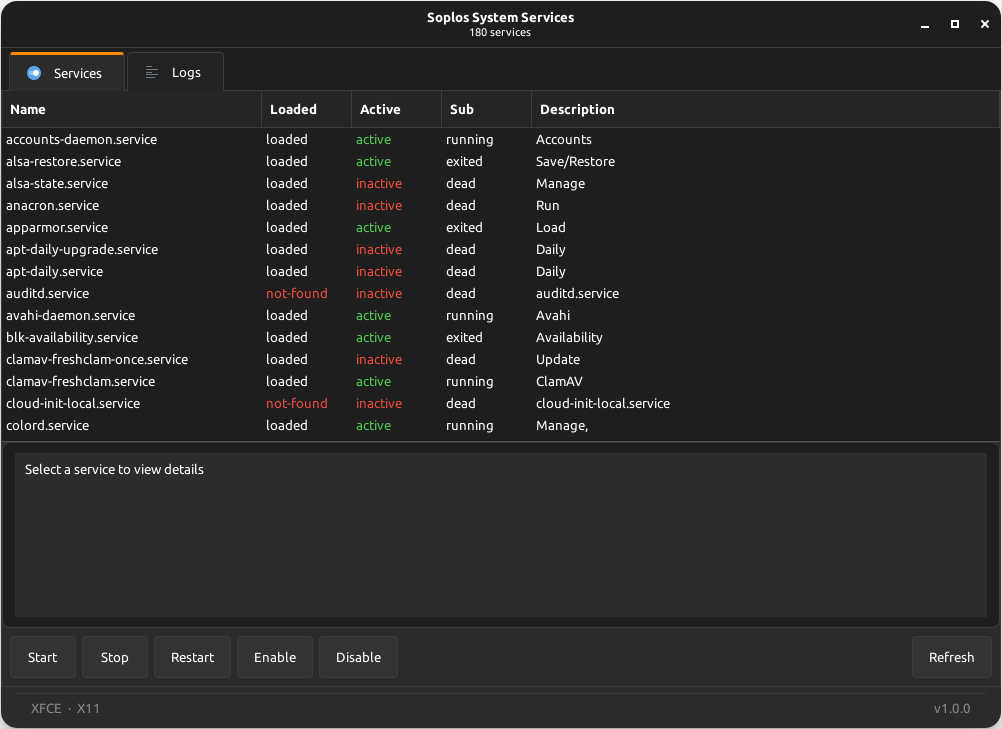This screenshot has width=1002, height=729.
Task: Click the Restart button
Action: (192, 657)
